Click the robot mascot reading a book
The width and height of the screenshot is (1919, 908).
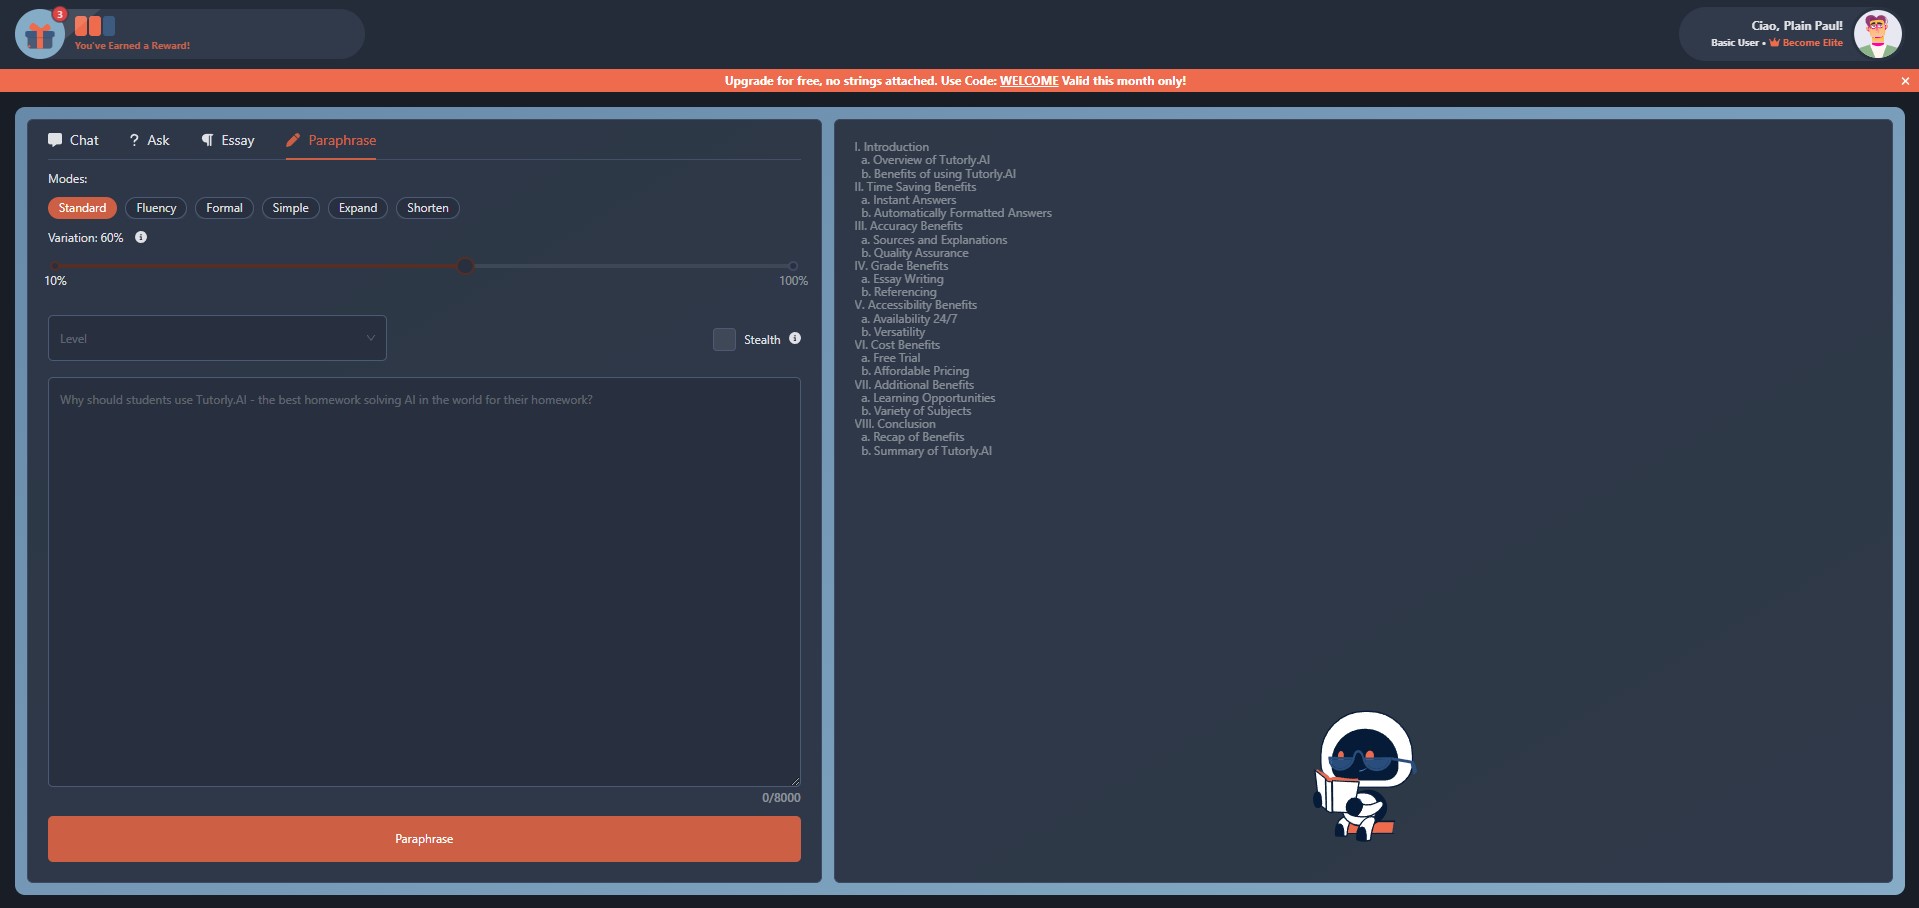click(x=1363, y=775)
